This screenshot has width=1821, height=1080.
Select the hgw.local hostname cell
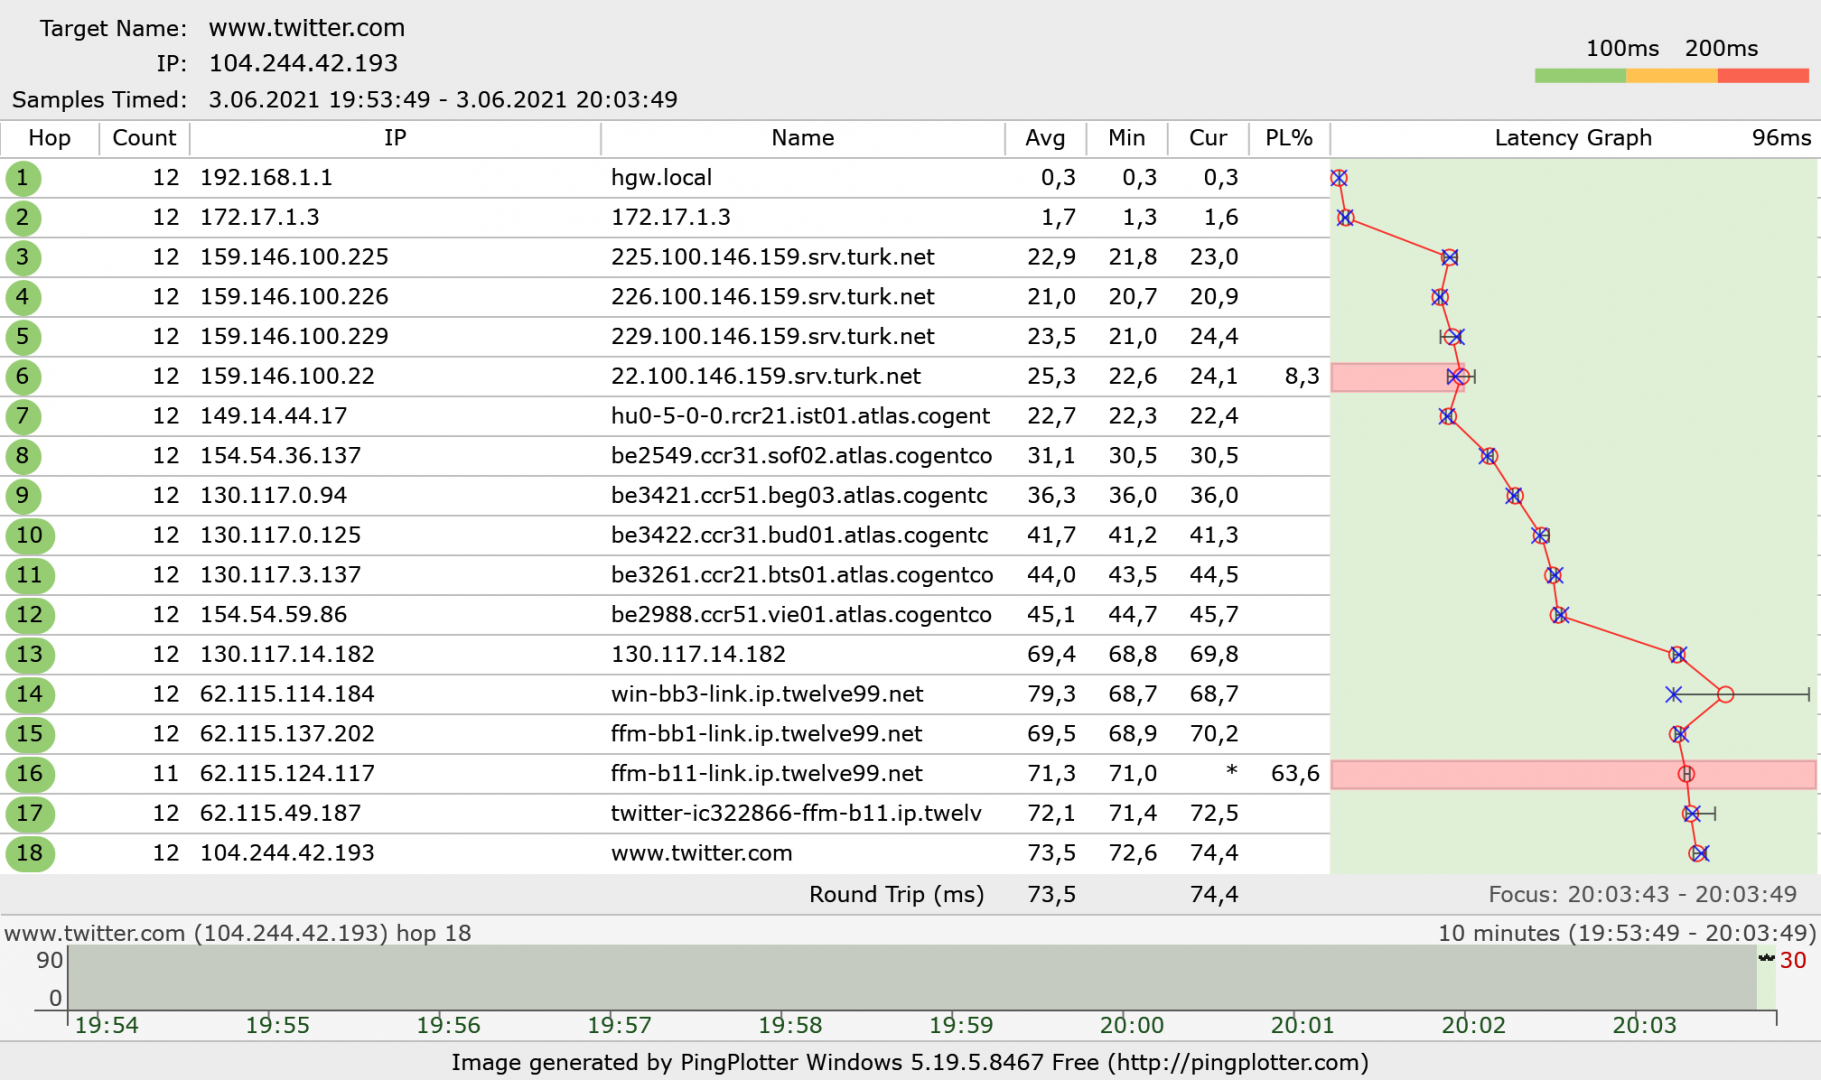pyautogui.click(x=661, y=178)
